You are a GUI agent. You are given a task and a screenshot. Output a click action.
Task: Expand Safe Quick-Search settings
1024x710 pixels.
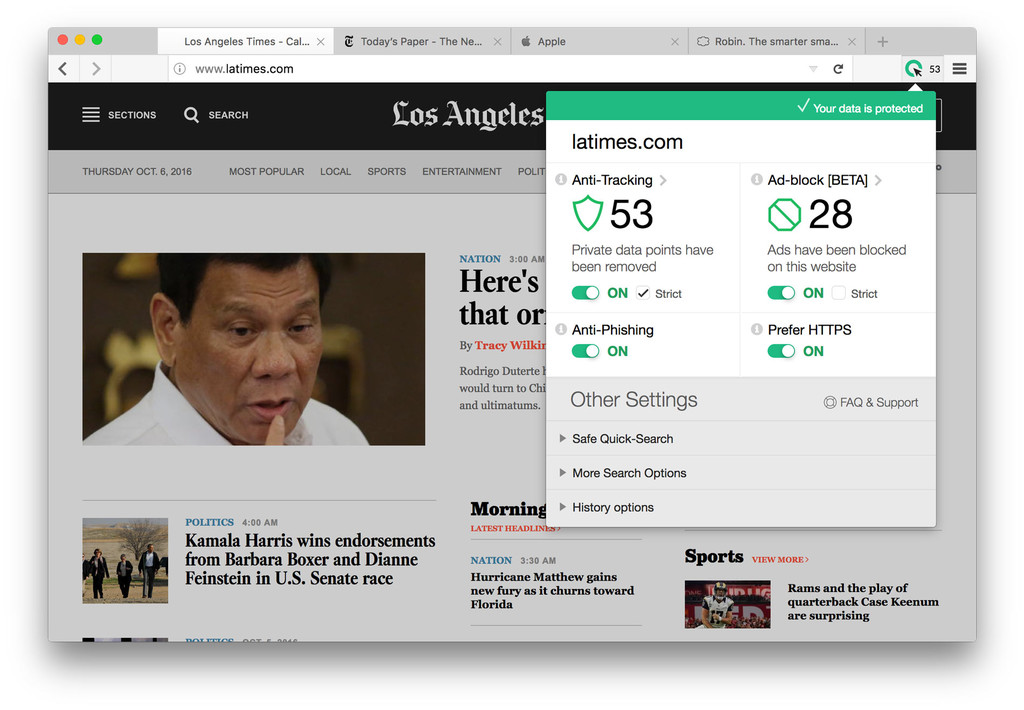click(622, 439)
